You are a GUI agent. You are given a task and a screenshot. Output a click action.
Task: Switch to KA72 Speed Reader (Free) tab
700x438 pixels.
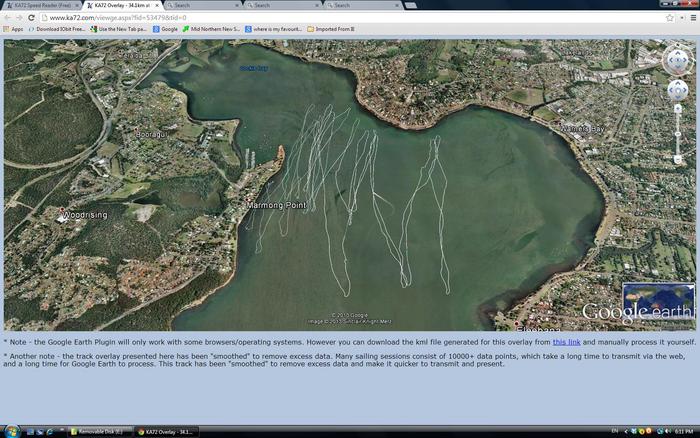(42, 5)
